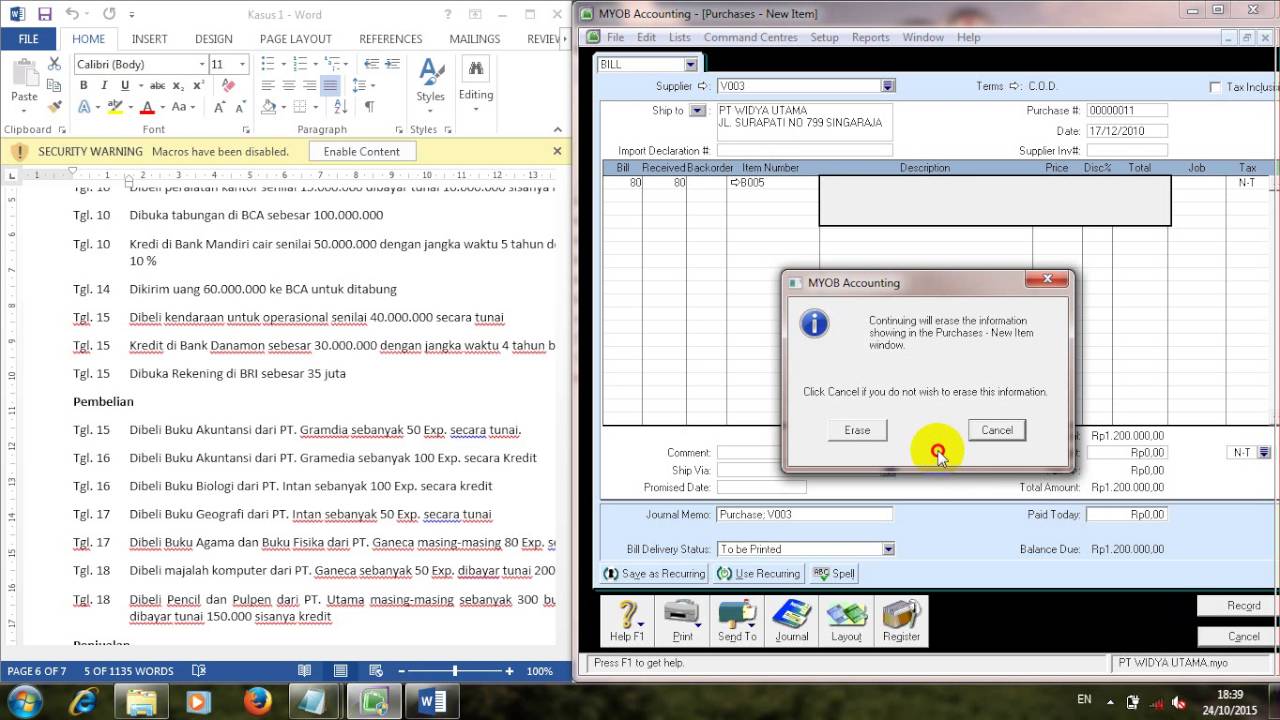Center text in Word
Viewport: 1280px width, 720px height.
[288, 86]
